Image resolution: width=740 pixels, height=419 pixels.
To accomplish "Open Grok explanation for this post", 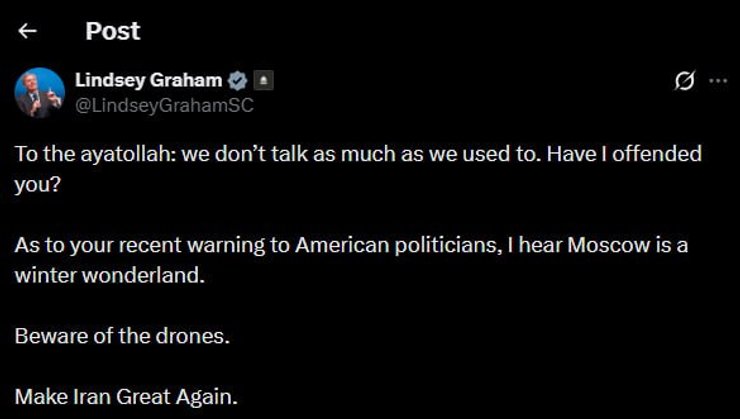I will 685,81.
